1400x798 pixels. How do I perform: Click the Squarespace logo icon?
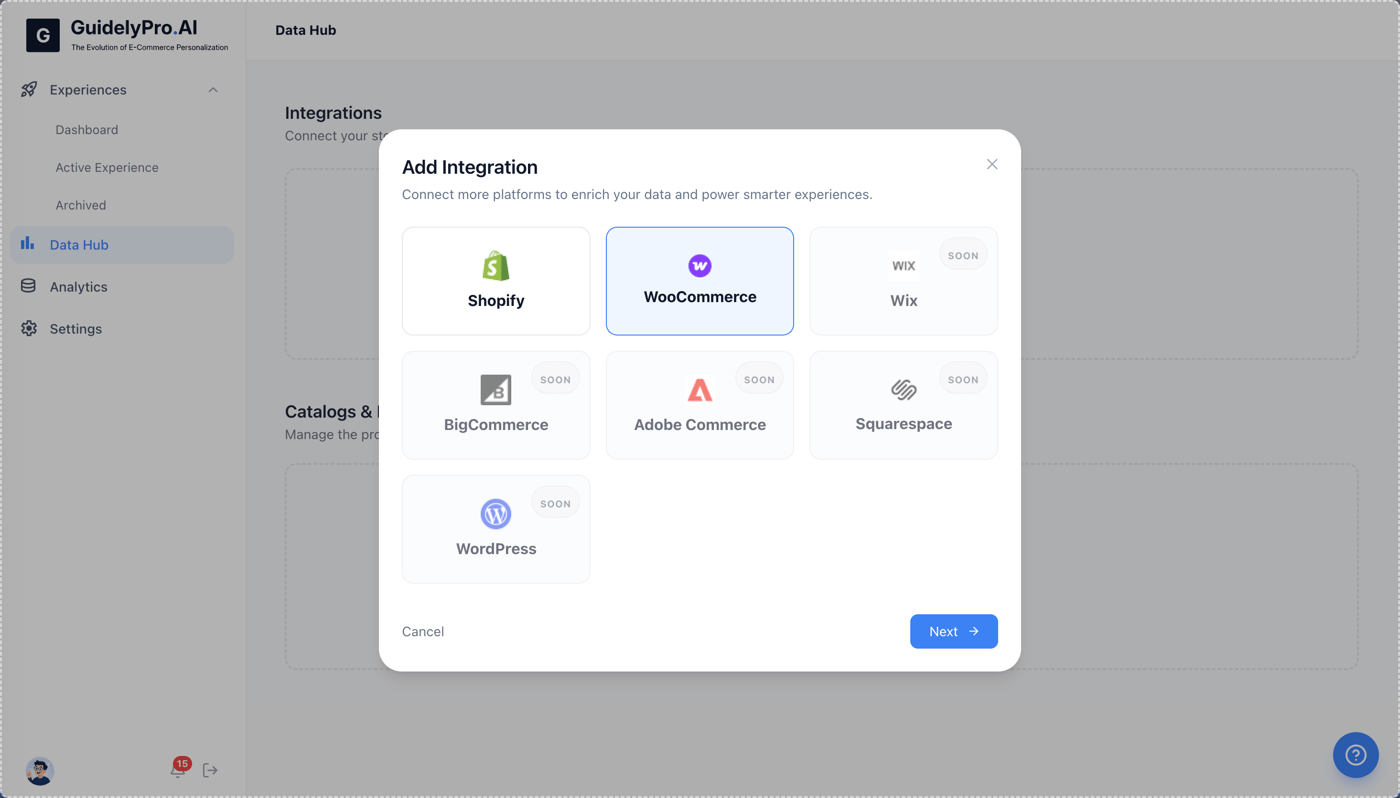point(903,389)
